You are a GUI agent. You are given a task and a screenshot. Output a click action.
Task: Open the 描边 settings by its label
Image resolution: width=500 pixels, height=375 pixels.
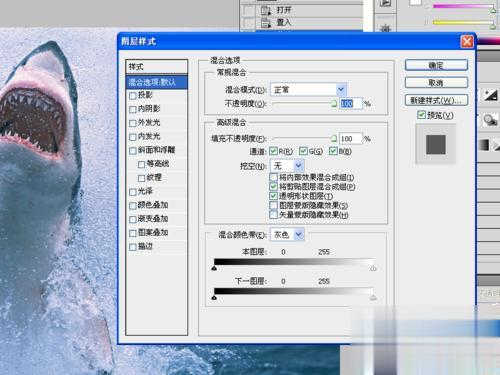point(145,246)
